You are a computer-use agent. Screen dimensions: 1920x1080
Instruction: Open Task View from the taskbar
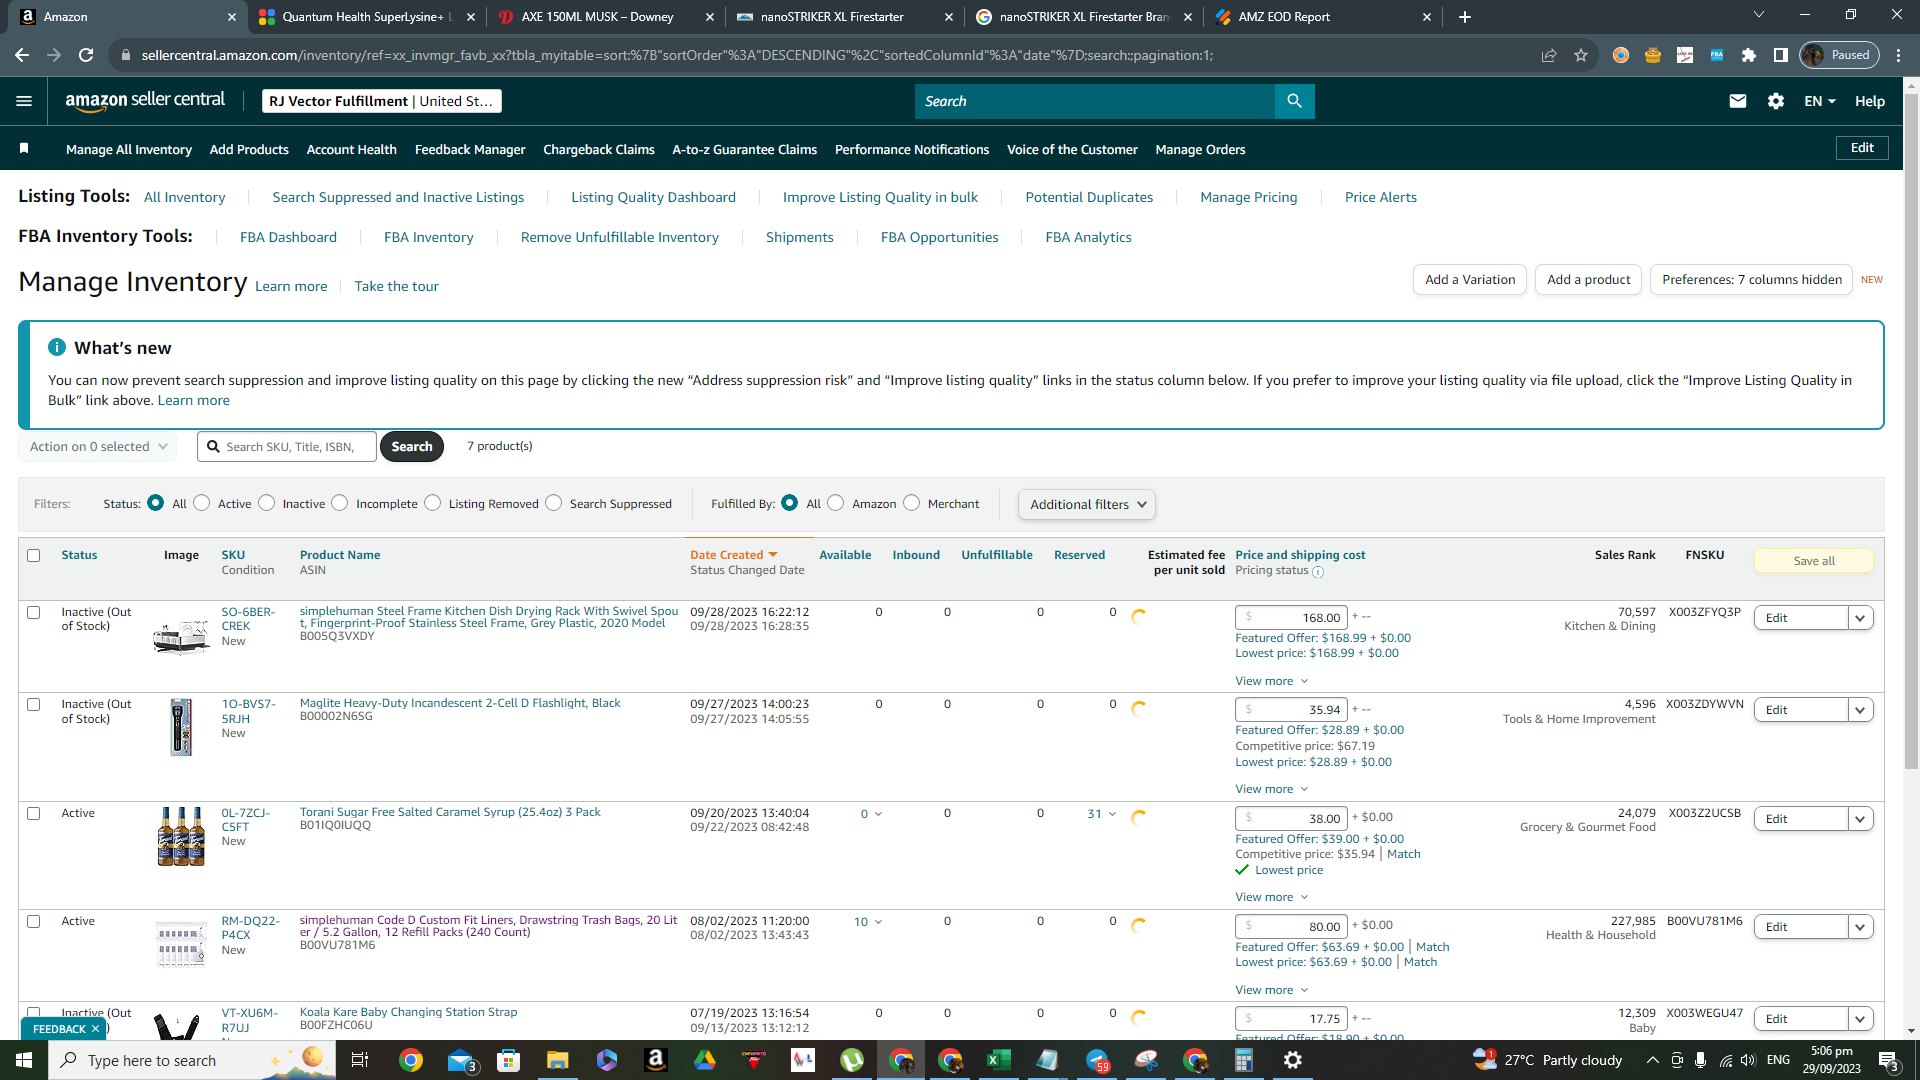tap(360, 1060)
